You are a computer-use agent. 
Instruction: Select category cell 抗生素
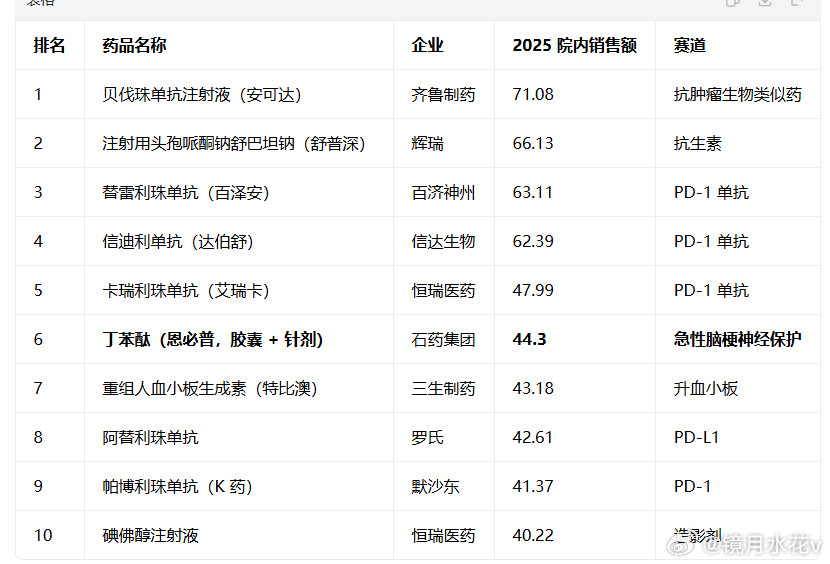tap(698, 144)
